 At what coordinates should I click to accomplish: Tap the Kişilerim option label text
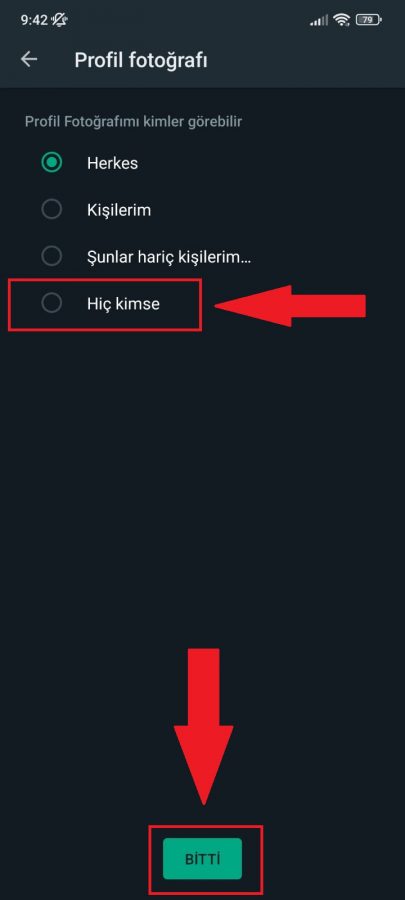pyautogui.click(x=119, y=211)
